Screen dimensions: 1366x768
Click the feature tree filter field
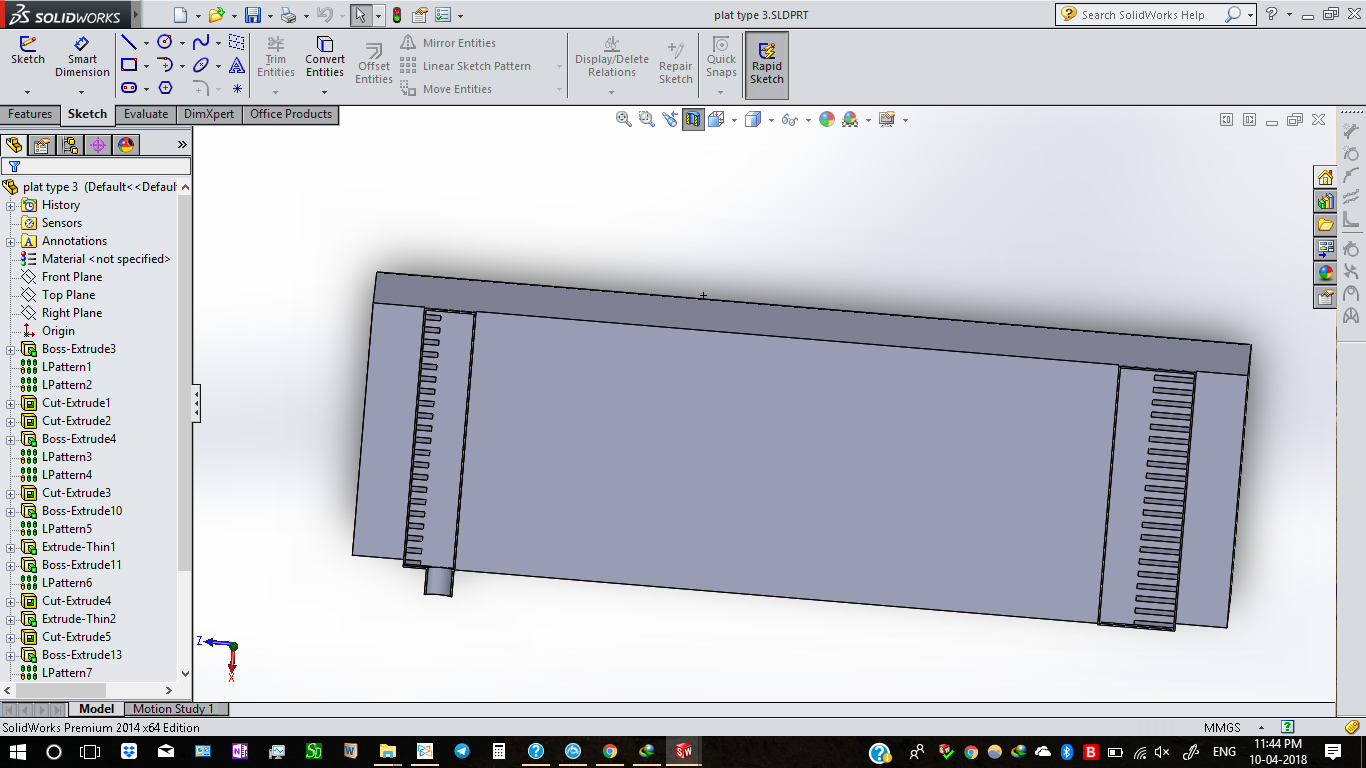point(96,166)
